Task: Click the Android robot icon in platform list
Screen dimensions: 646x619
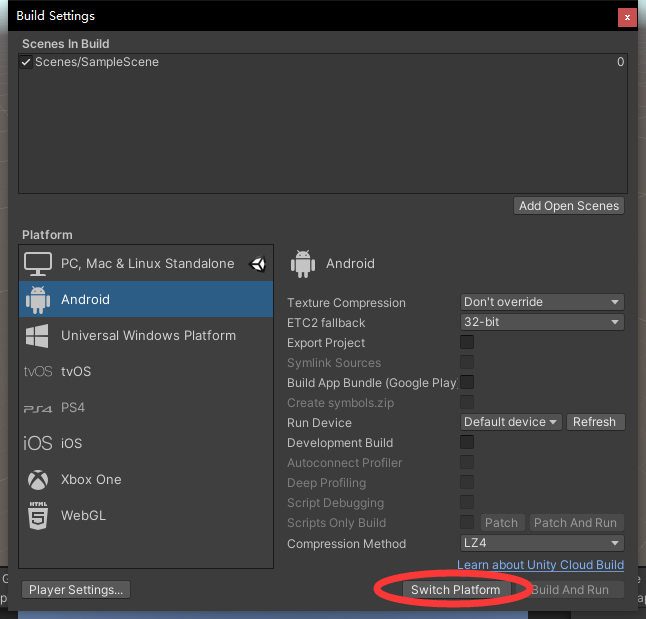Action: [38, 300]
